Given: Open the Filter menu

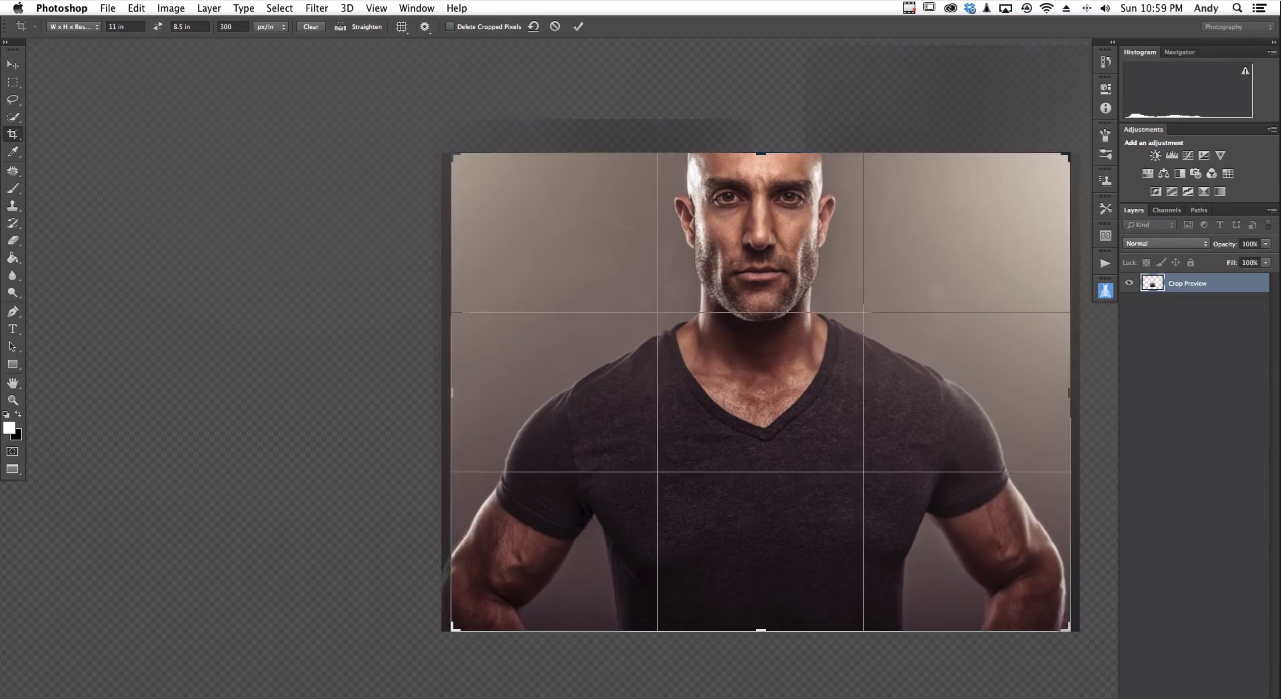Looking at the screenshot, I should pyautogui.click(x=316, y=8).
